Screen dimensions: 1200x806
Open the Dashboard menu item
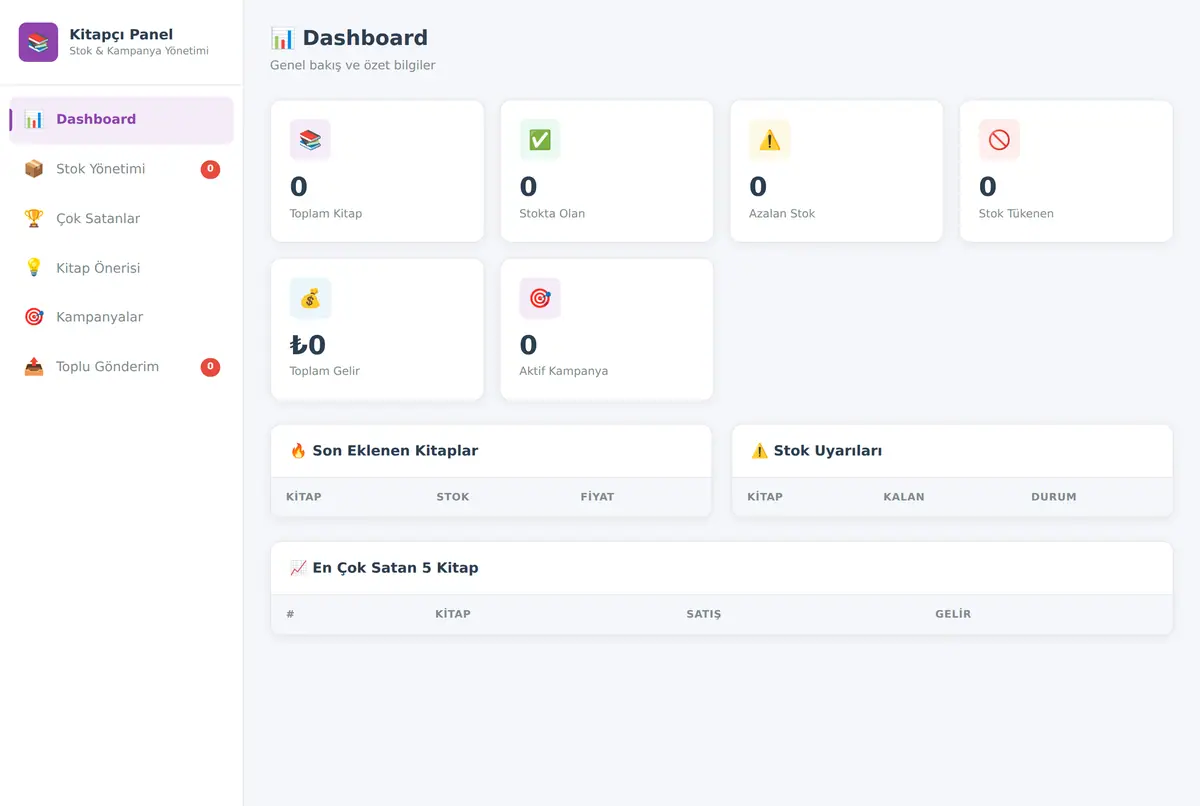tap(121, 120)
